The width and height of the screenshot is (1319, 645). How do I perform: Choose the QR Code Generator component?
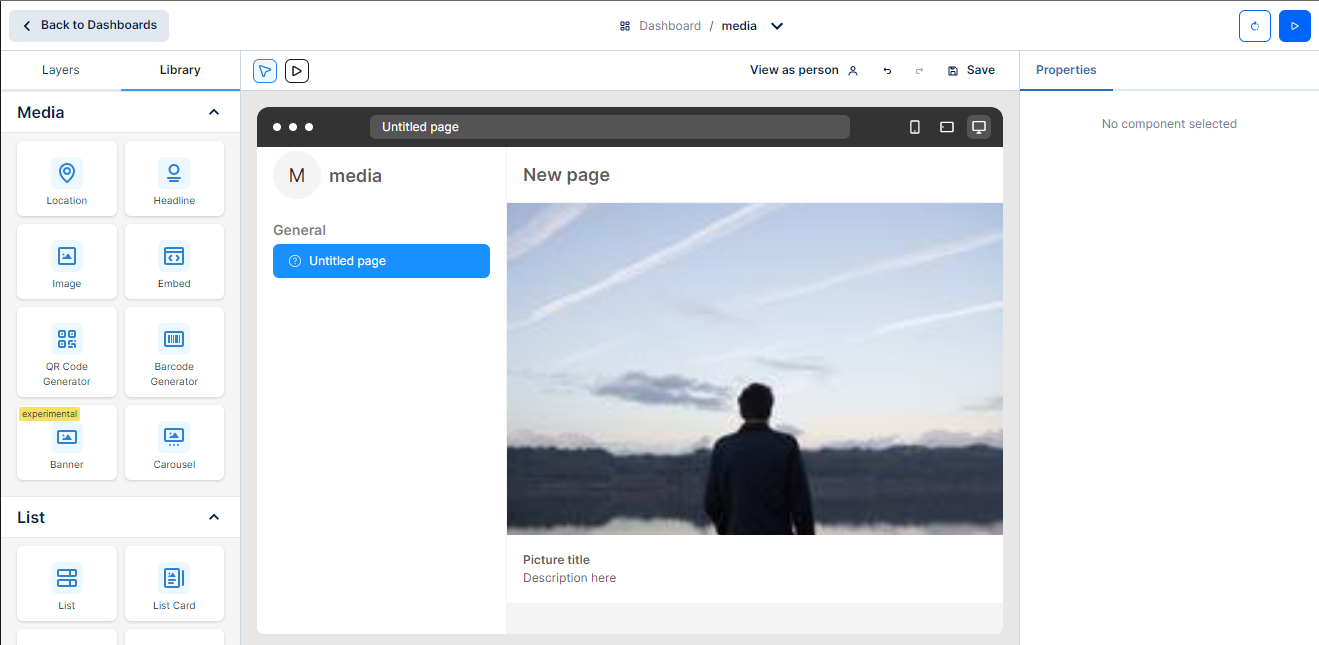point(67,351)
